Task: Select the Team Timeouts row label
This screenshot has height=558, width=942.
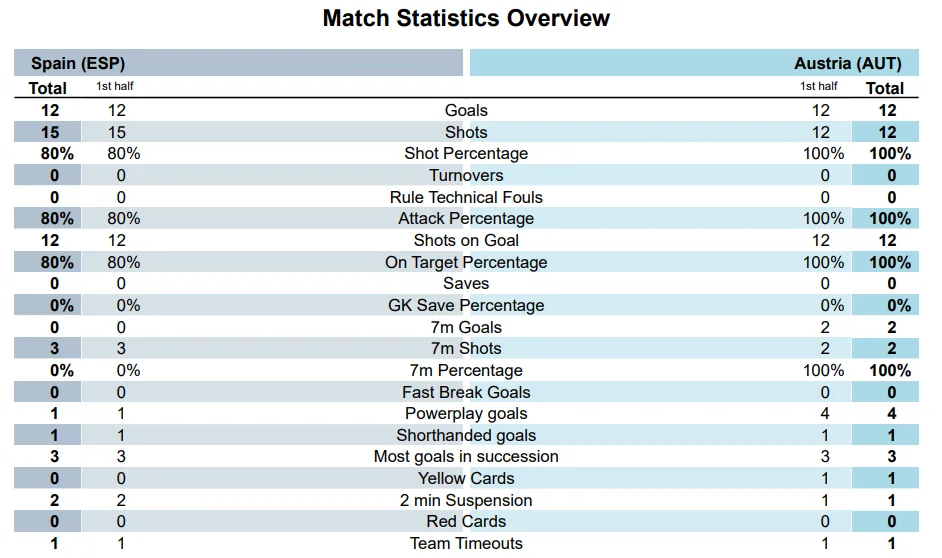Action: 466,544
